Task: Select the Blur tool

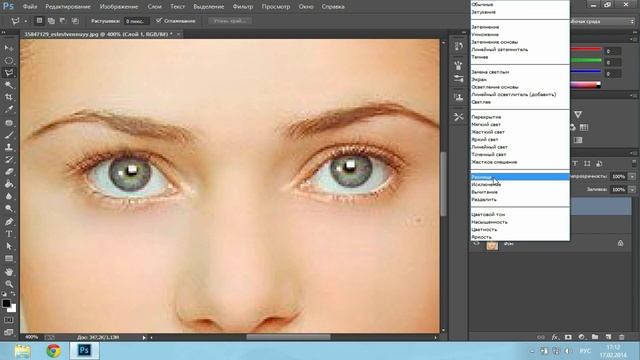Action: (9, 196)
